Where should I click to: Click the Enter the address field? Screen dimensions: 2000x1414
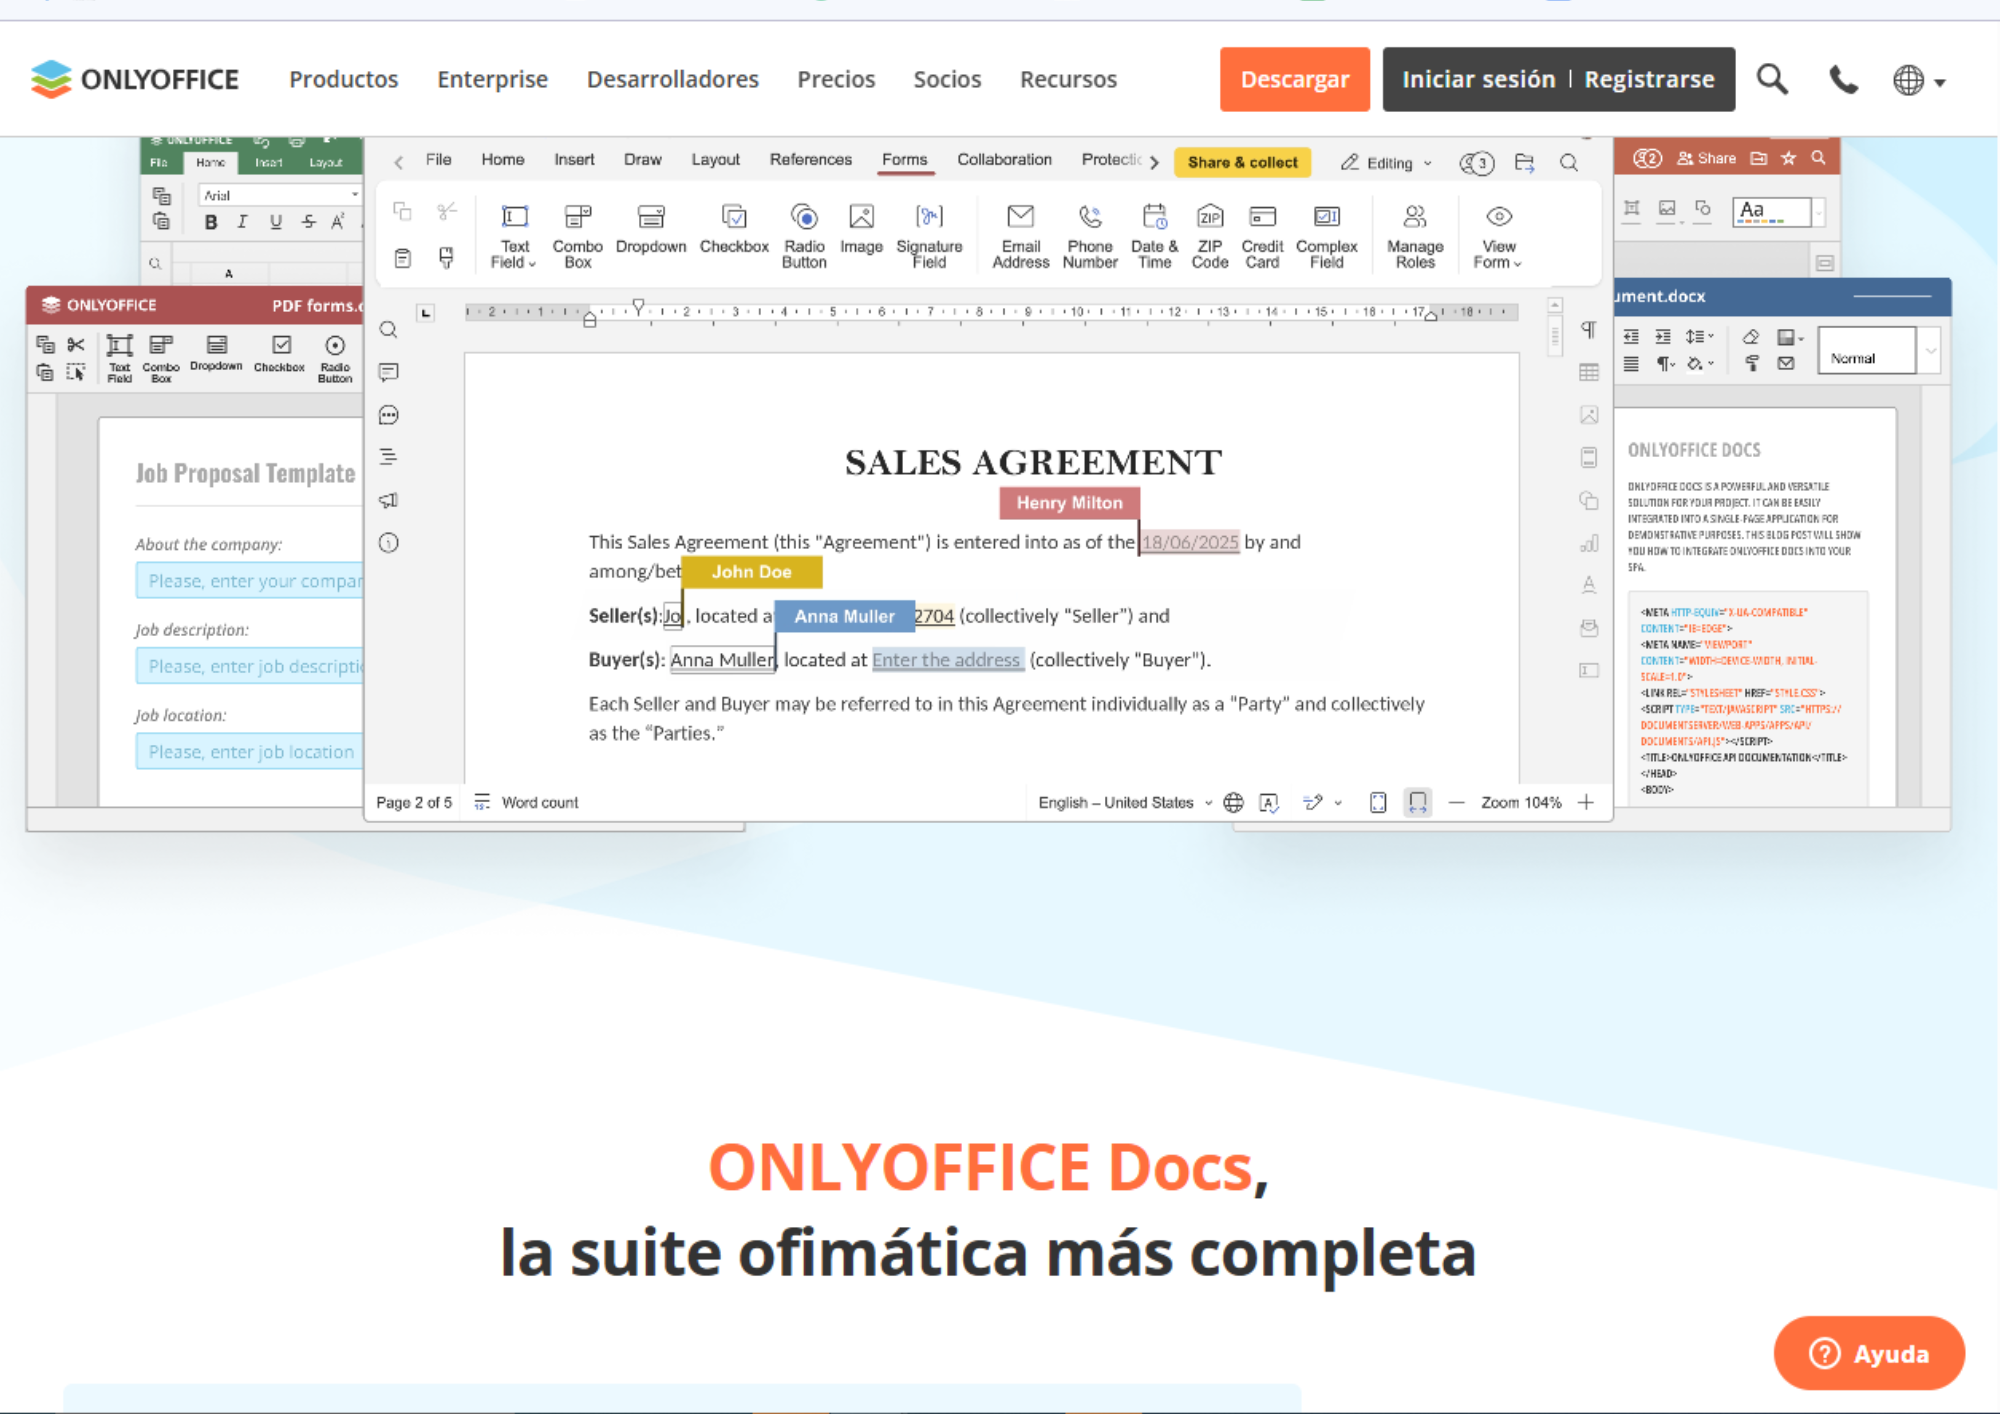[x=947, y=660]
